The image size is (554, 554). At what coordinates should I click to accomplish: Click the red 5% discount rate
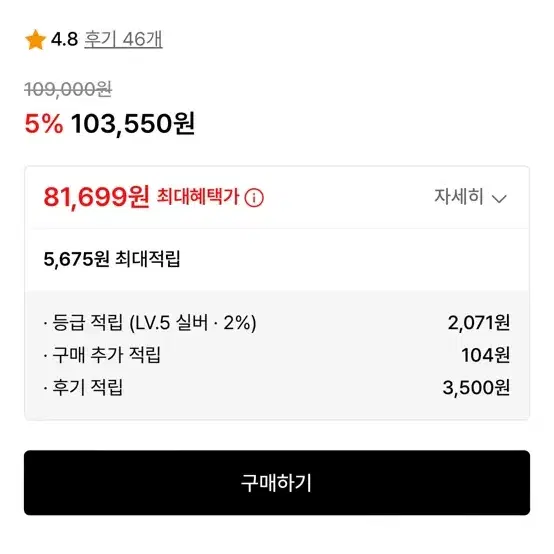click(x=44, y=124)
